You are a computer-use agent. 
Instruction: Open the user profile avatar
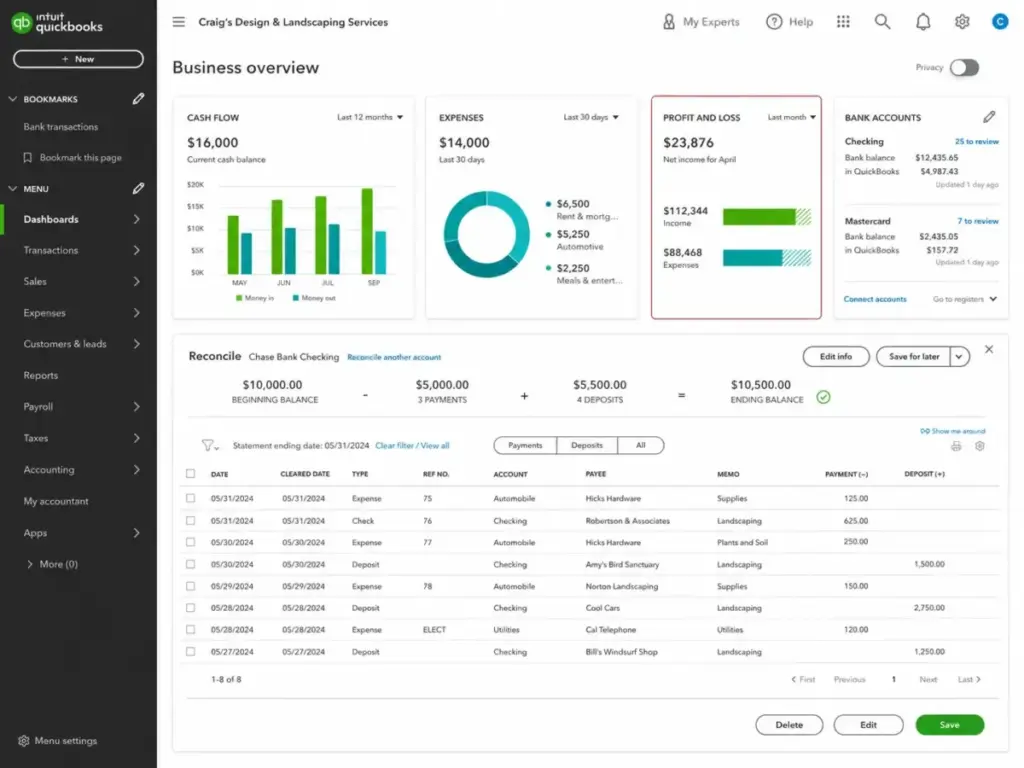tap(1000, 22)
